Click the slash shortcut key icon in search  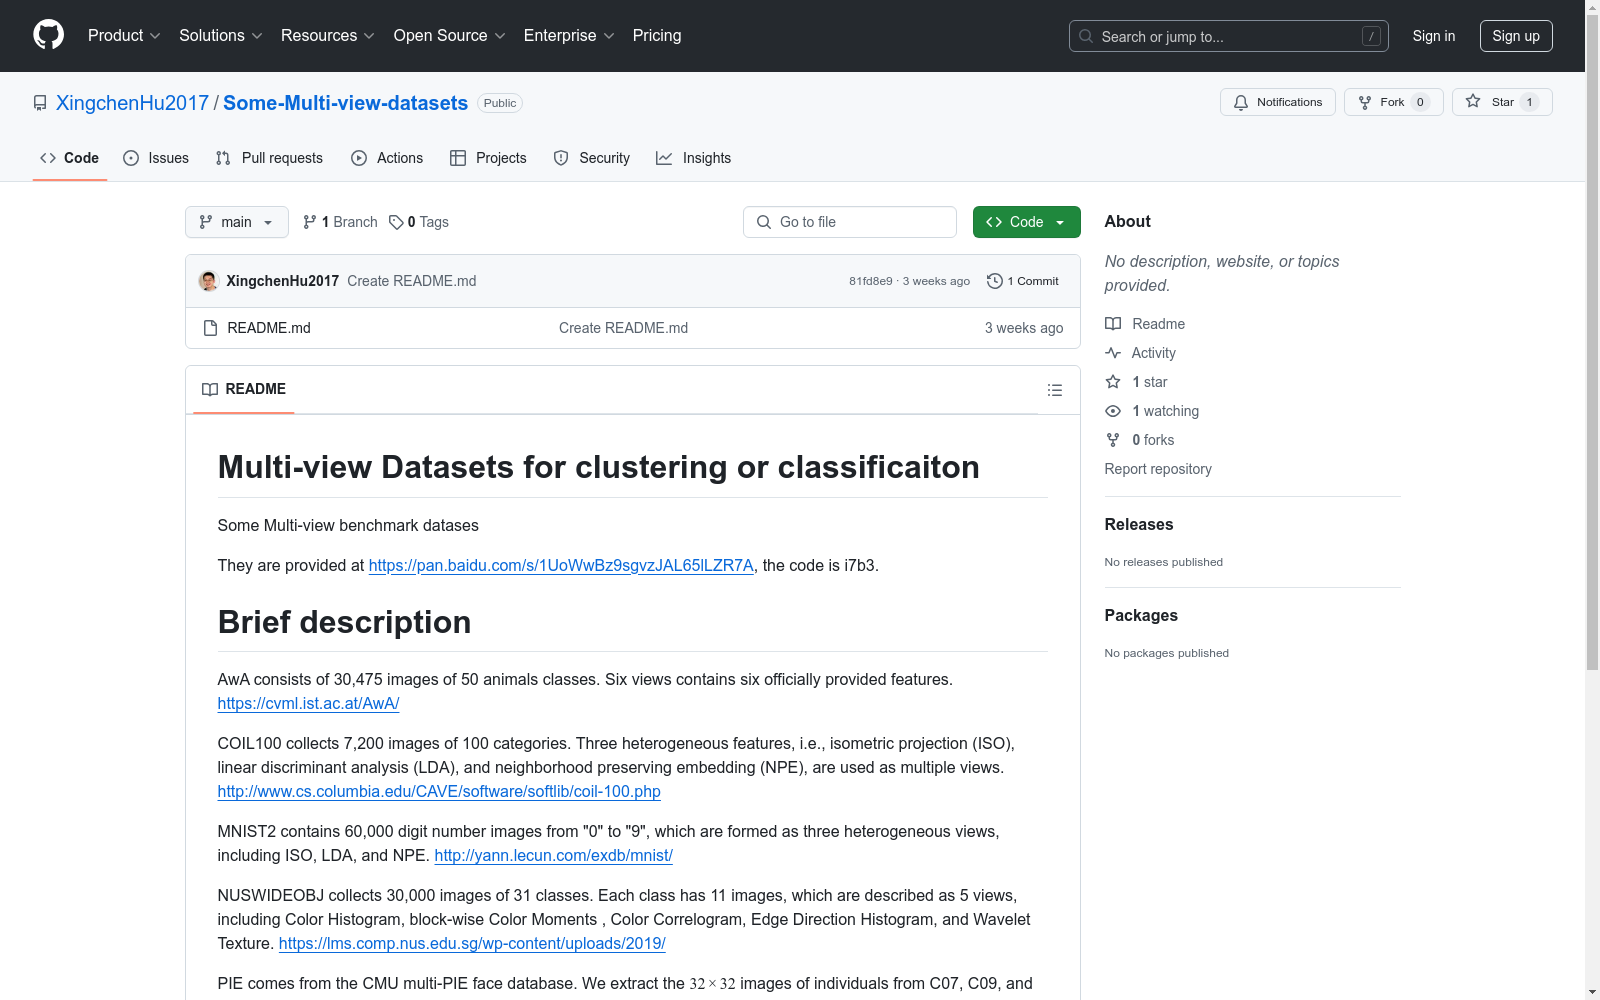(x=1371, y=36)
